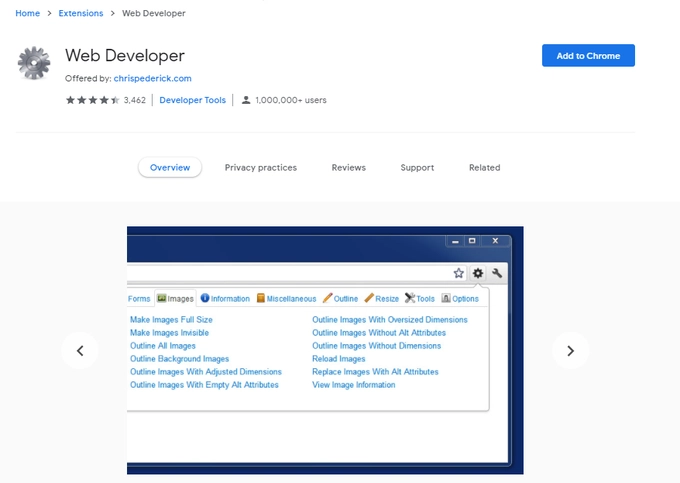Open the Overview tab
Screen dimensions: 680x483
[x=170, y=167]
